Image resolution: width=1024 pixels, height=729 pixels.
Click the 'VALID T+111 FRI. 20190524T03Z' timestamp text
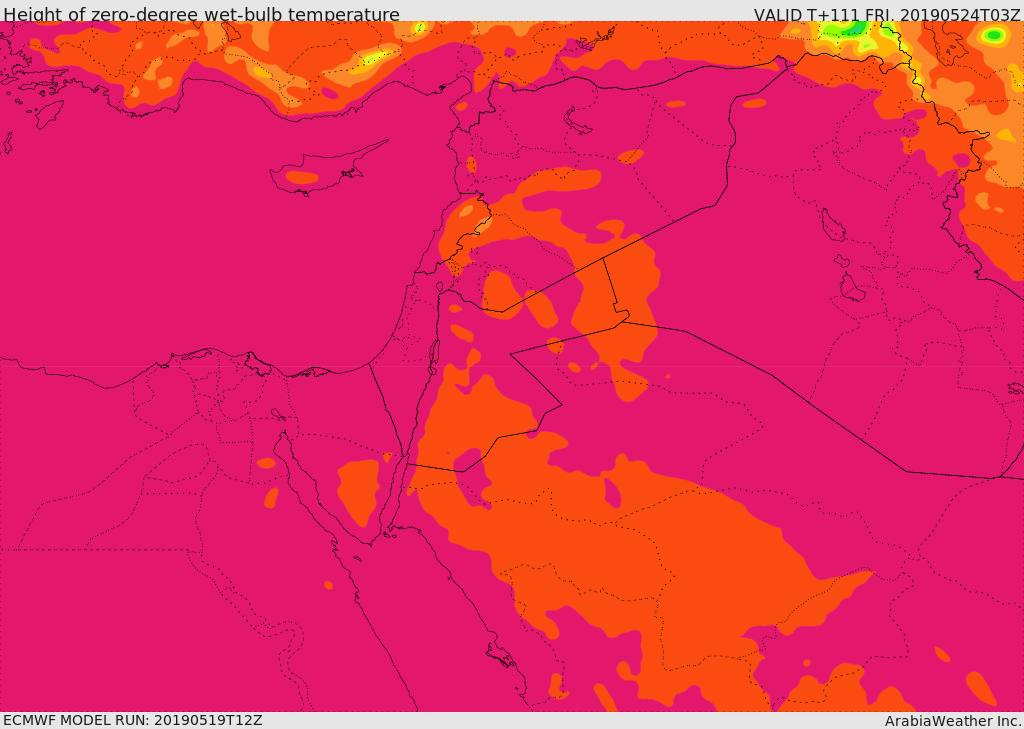[887, 14]
